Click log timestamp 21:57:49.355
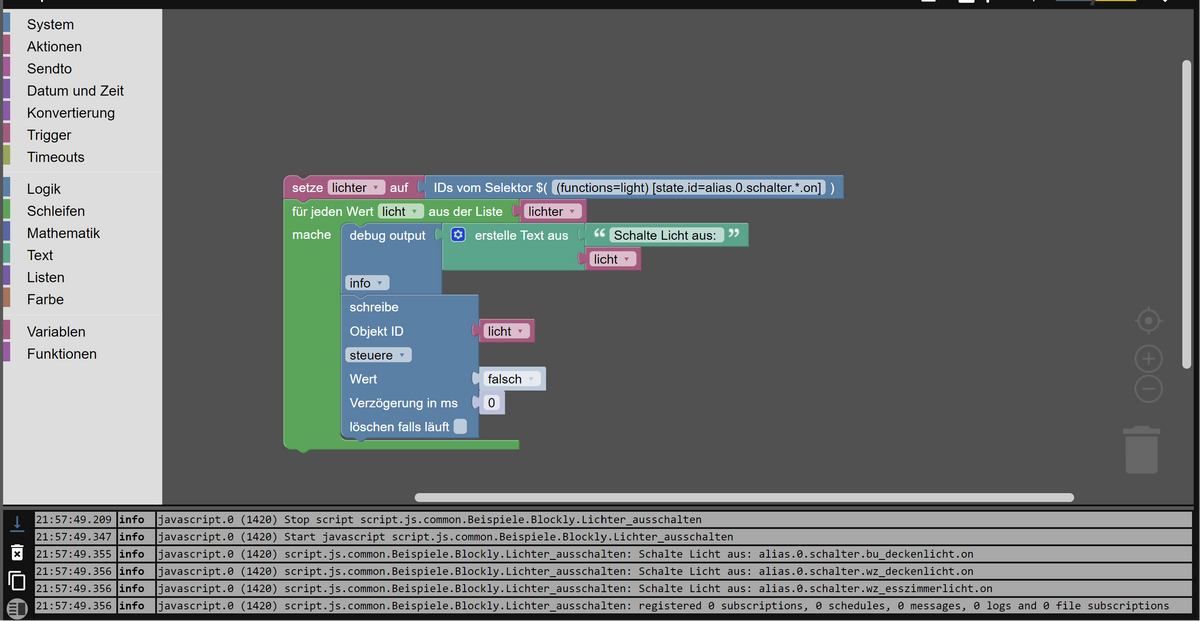Screen dimensions: 1200x621 click(74, 554)
